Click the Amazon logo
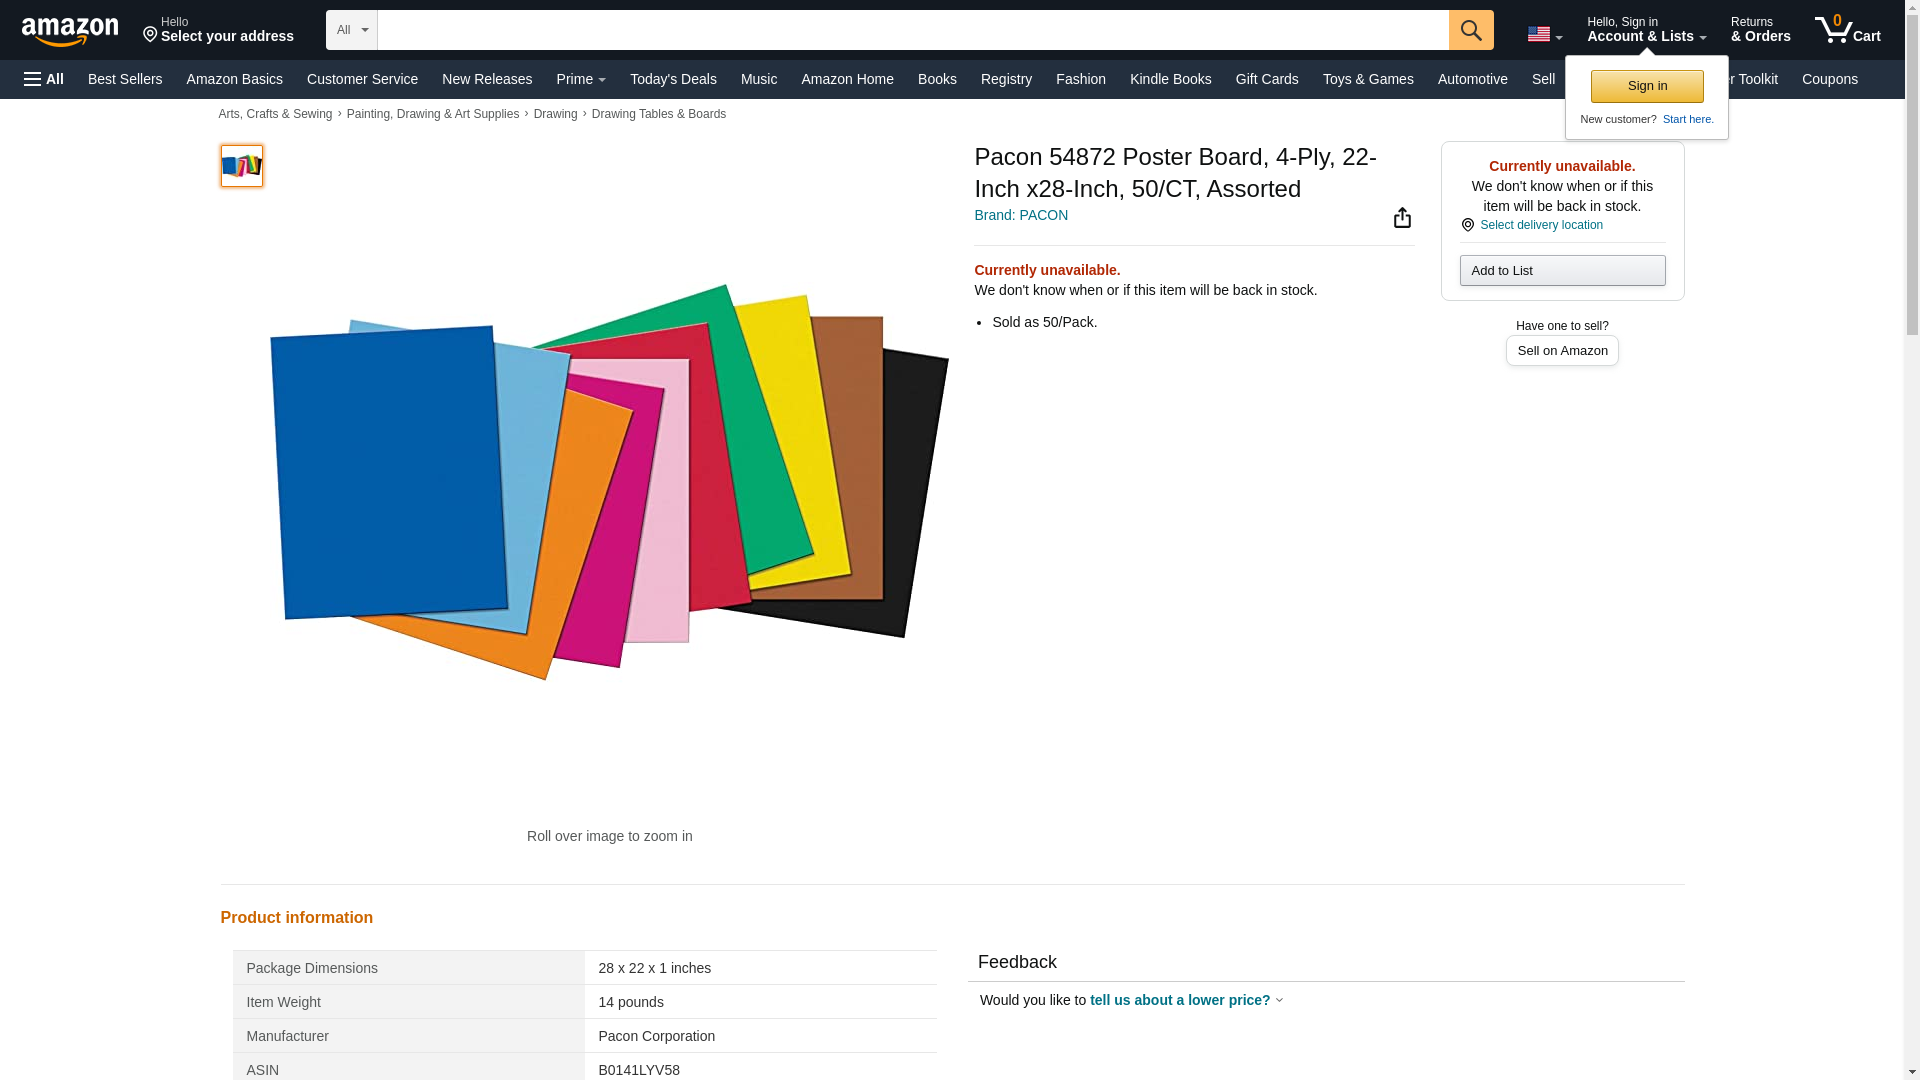 pos(70,31)
